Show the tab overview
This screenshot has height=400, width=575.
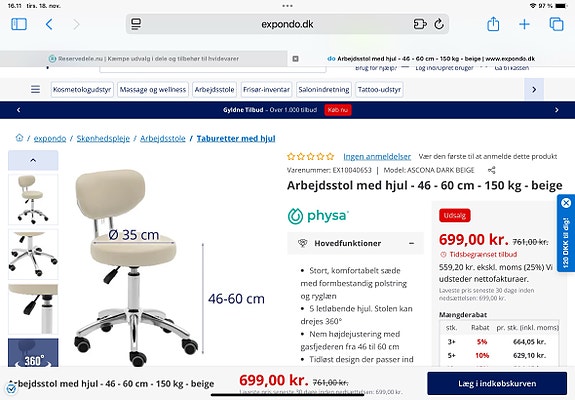[x=556, y=24]
